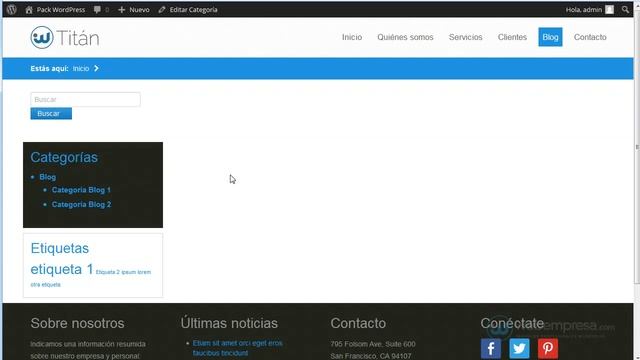Open Servicios page
The image size is (640, 360).
[466, 37]
